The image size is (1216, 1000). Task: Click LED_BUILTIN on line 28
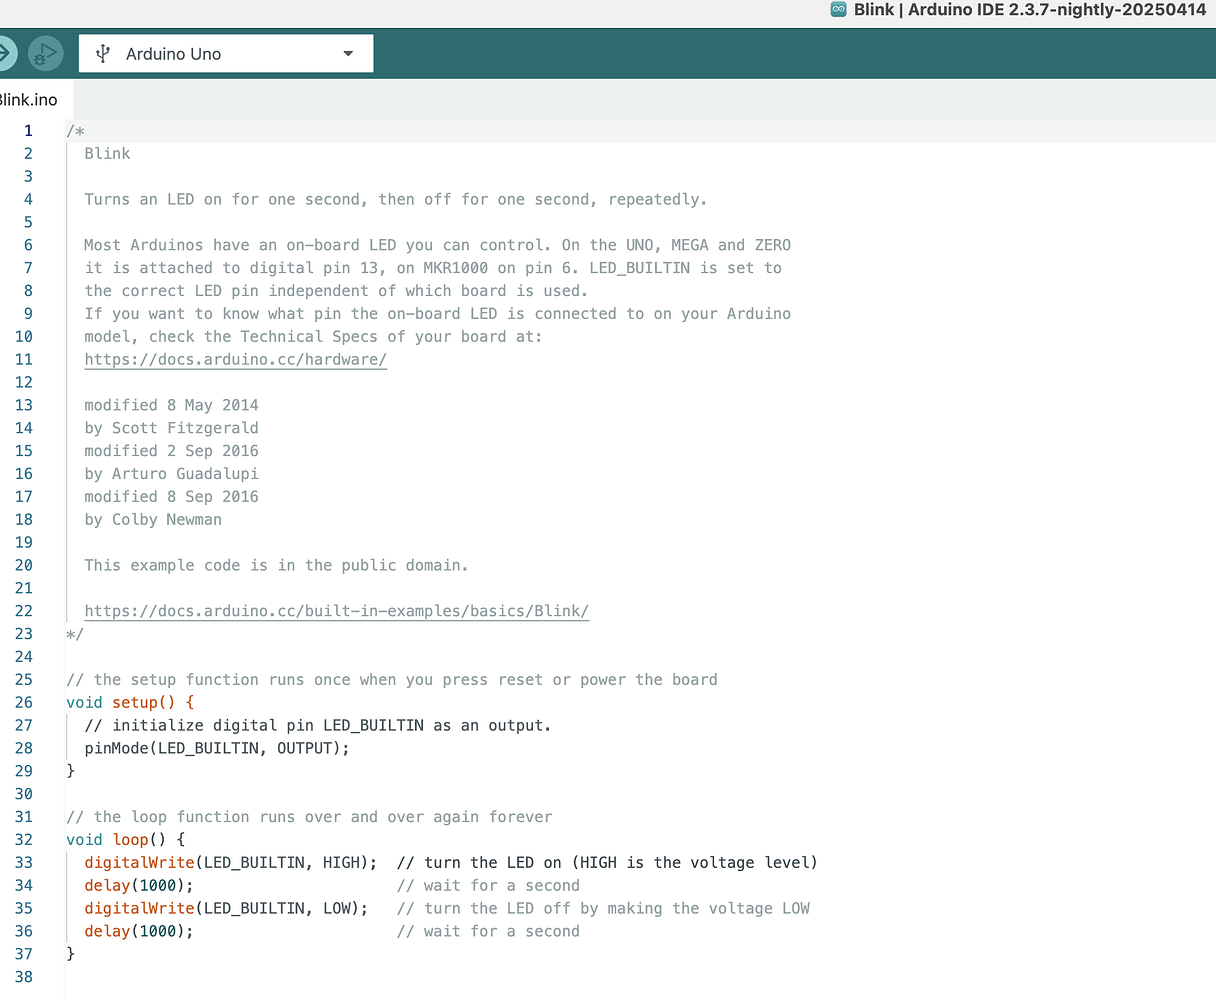(213, 748)
